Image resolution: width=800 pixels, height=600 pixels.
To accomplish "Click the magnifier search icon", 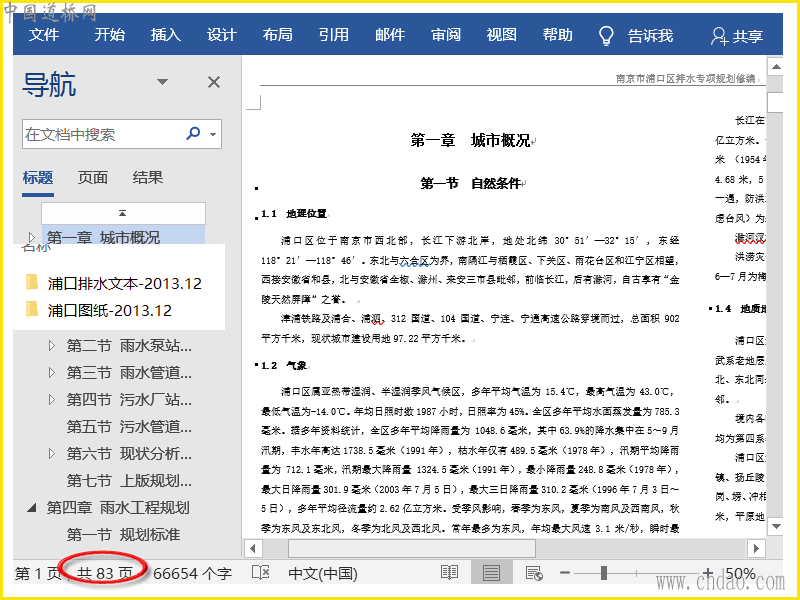I will [193, 134].
